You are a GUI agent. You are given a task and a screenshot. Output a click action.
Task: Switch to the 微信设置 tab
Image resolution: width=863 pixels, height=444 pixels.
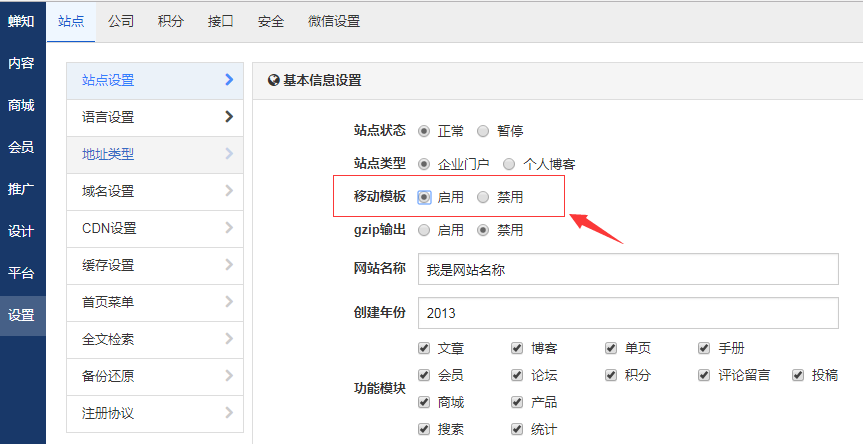(334, 21)
